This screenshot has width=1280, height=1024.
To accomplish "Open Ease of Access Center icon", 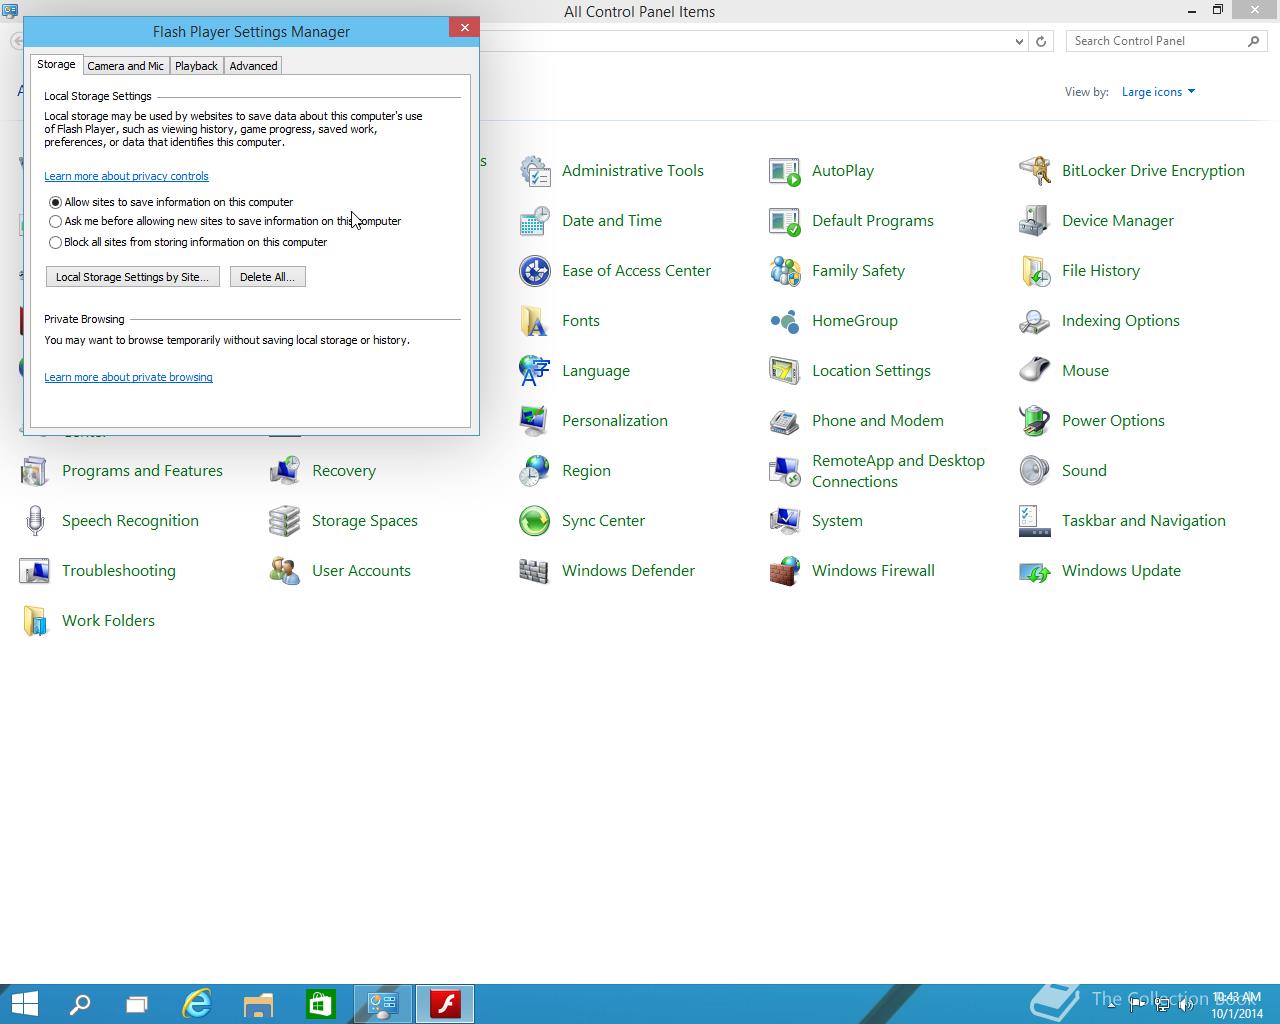I will [x=535, y=271].
